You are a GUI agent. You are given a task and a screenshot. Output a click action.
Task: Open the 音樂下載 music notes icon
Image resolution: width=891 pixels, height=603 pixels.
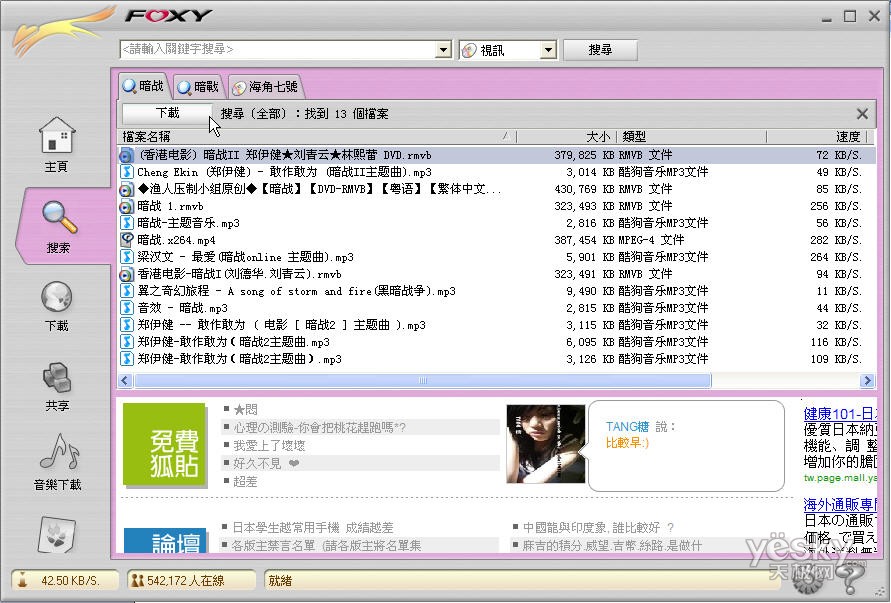[59, 454]
